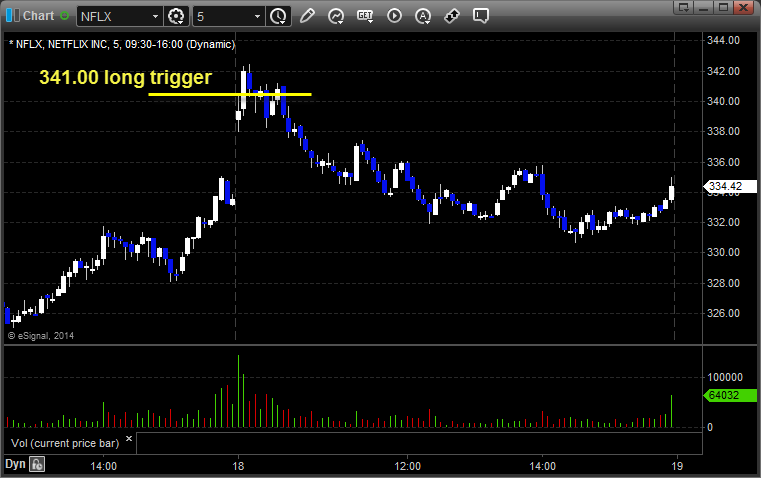Toggle the blue window link indicator
The height and width of the screenshot is (478, 761).
[13, 16]
